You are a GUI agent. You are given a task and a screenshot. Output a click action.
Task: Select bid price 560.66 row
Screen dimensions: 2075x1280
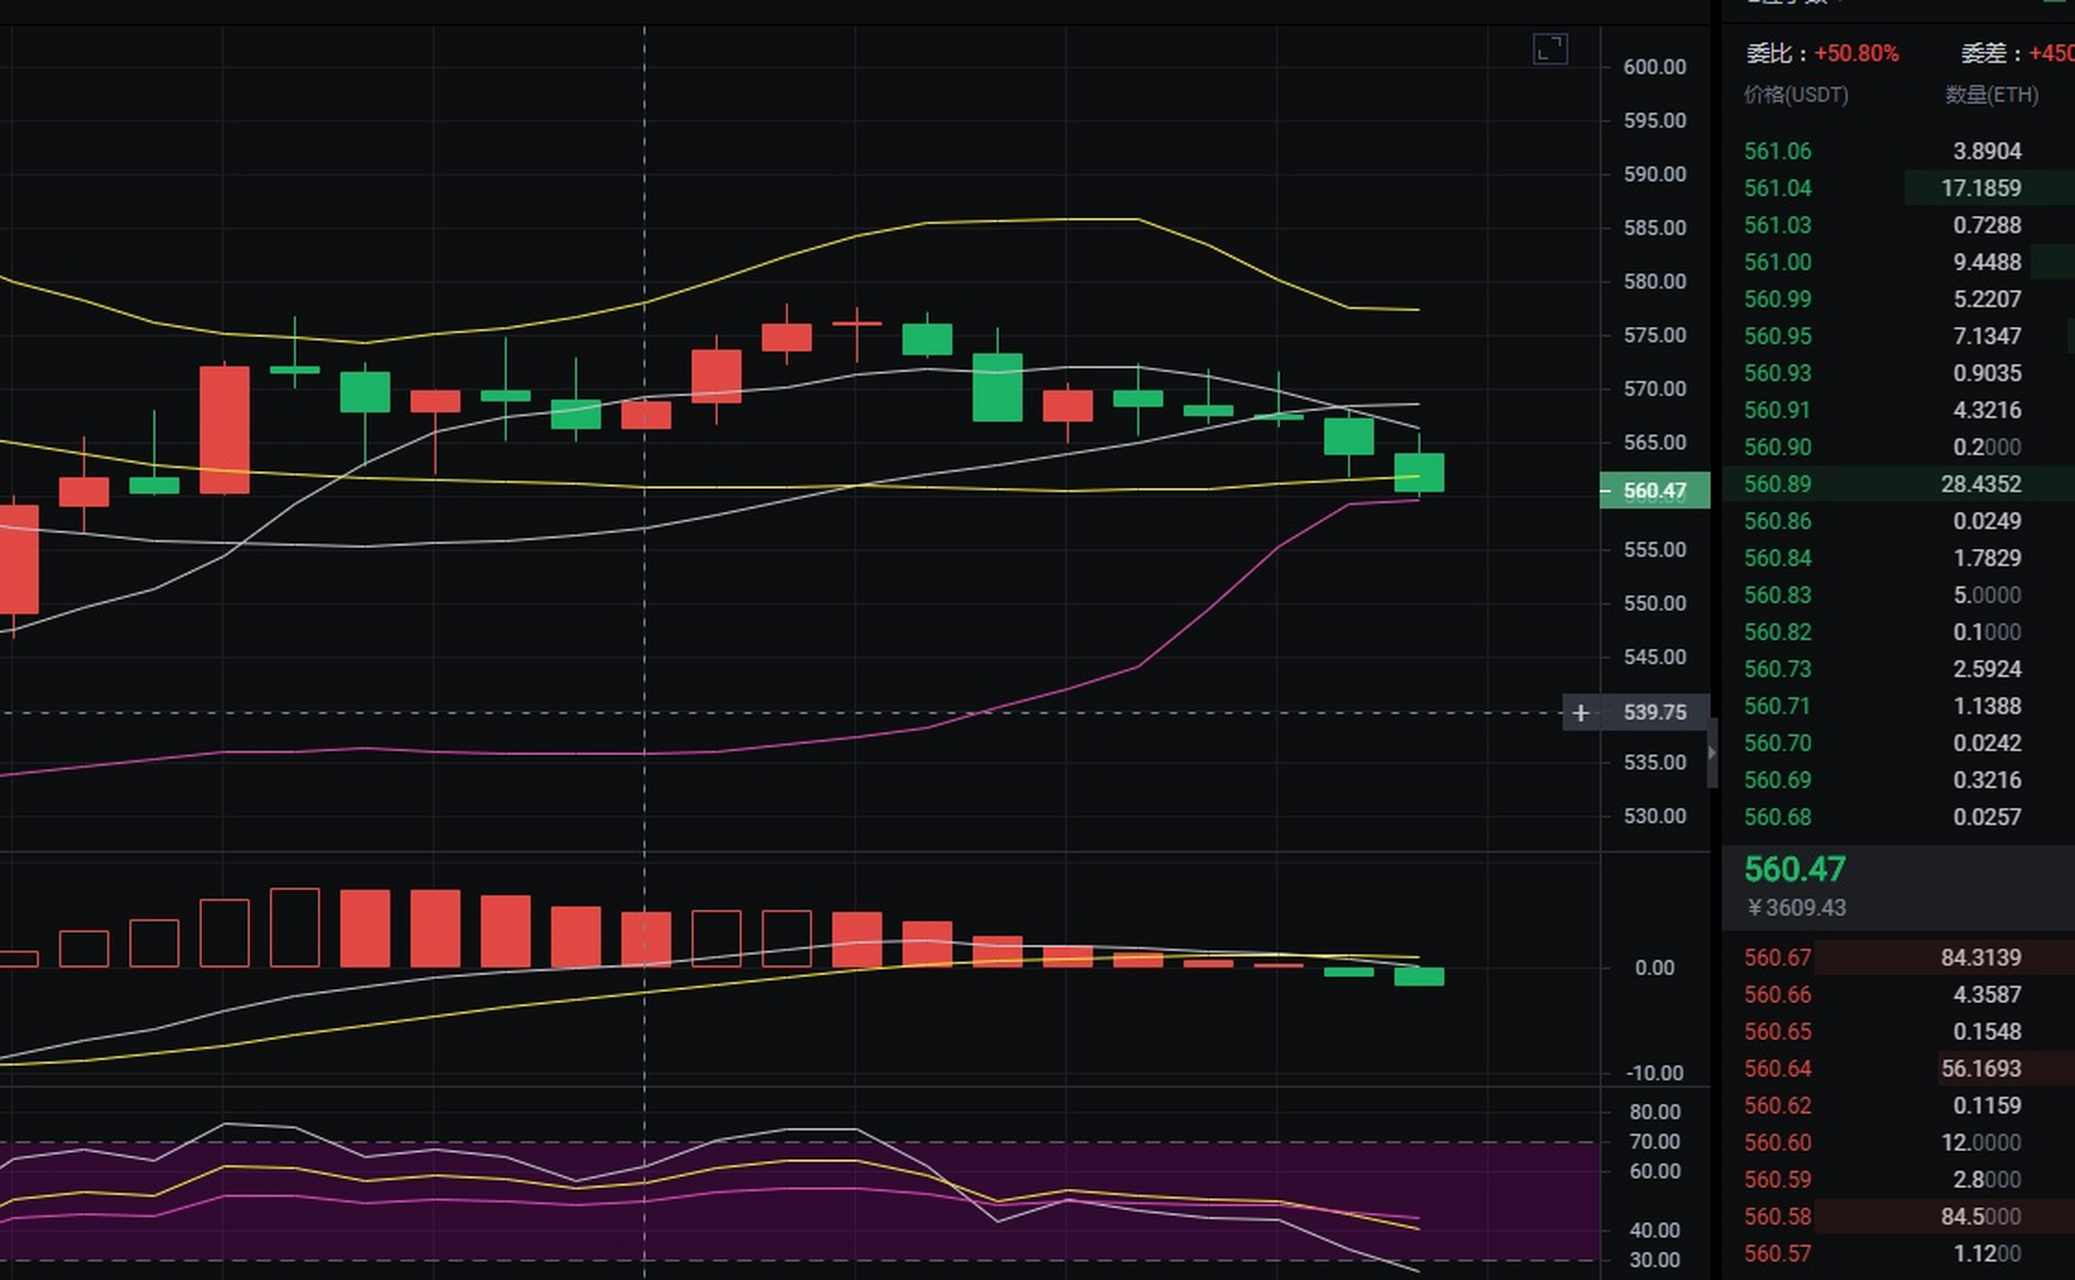pos(1898,994)
